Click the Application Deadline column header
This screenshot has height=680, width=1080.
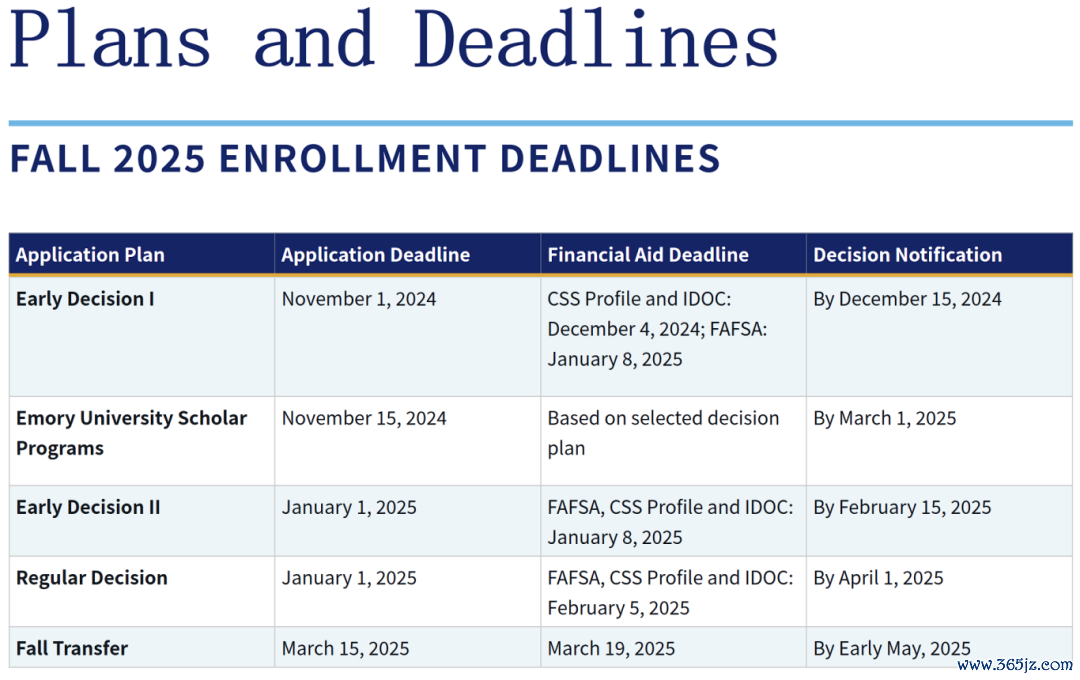coord(375,255)
